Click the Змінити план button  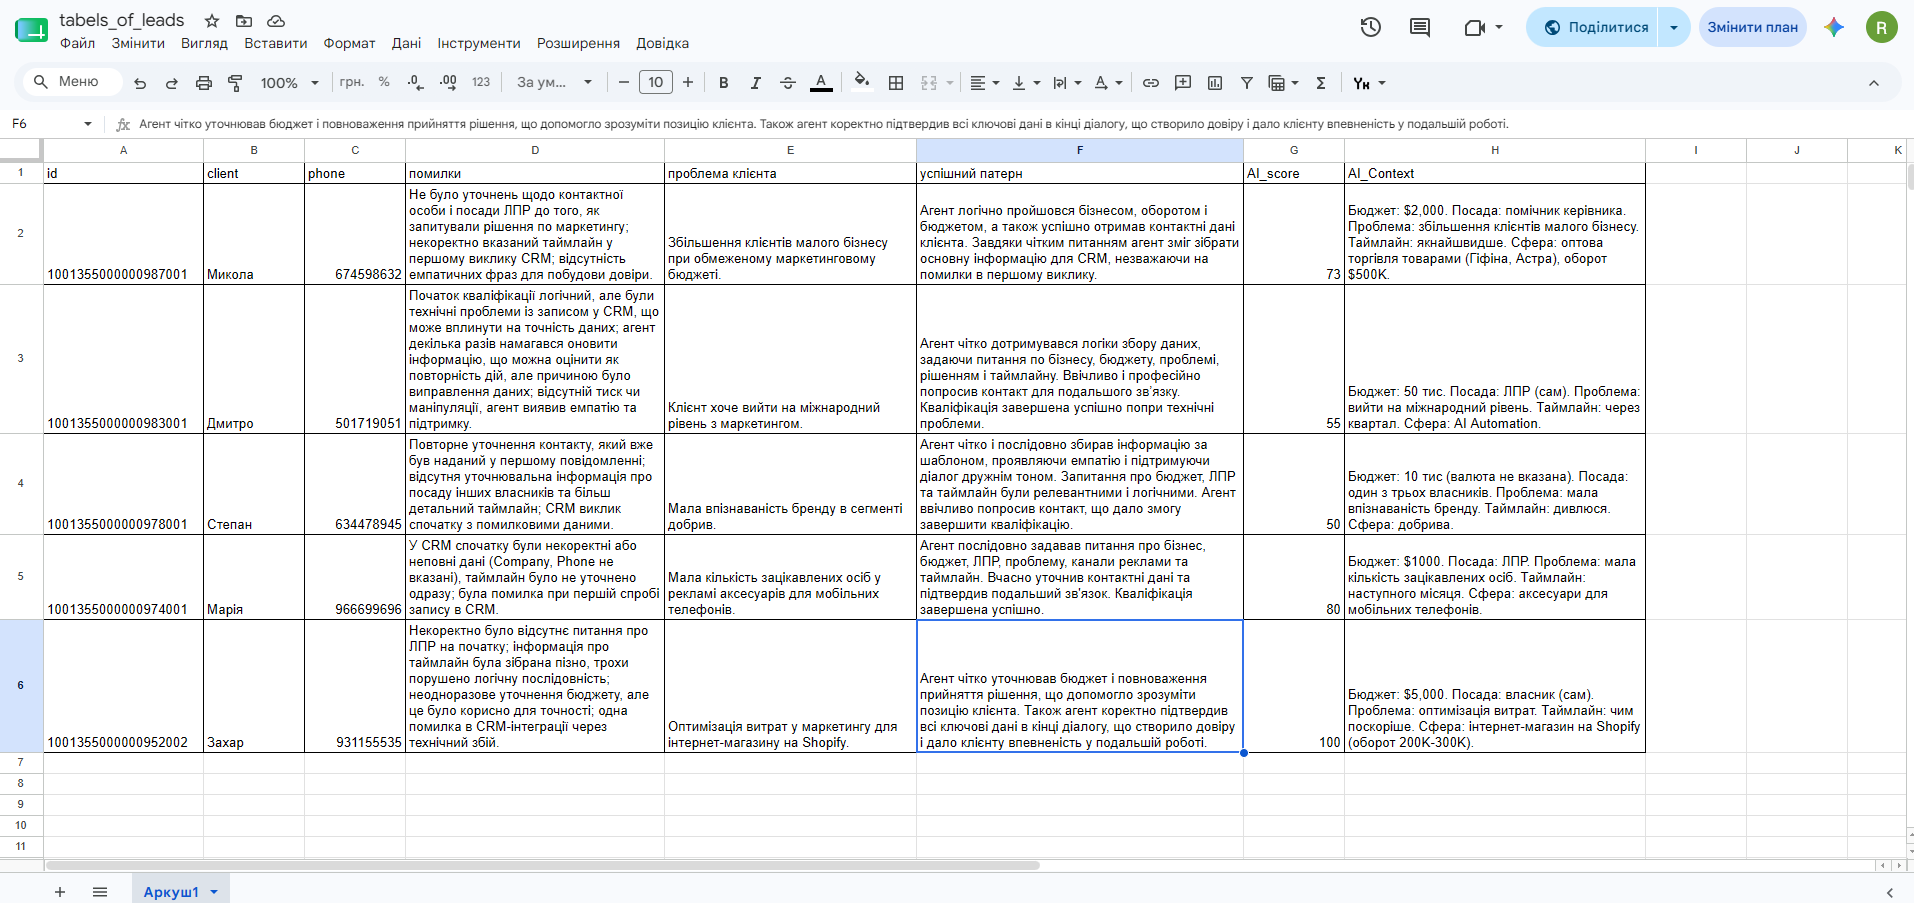coord(1752,27)
